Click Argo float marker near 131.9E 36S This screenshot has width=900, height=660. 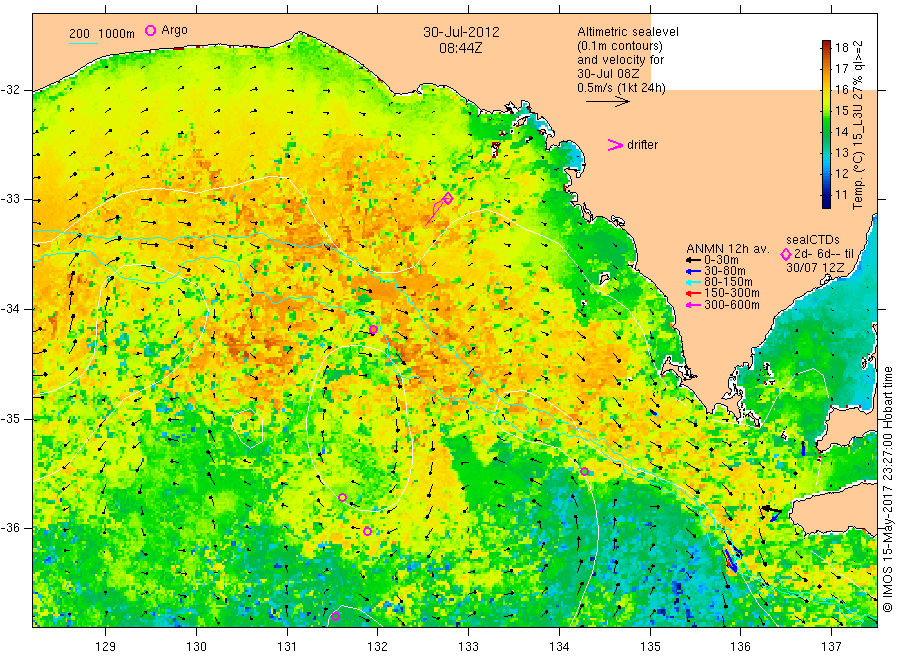coord(367,531)
